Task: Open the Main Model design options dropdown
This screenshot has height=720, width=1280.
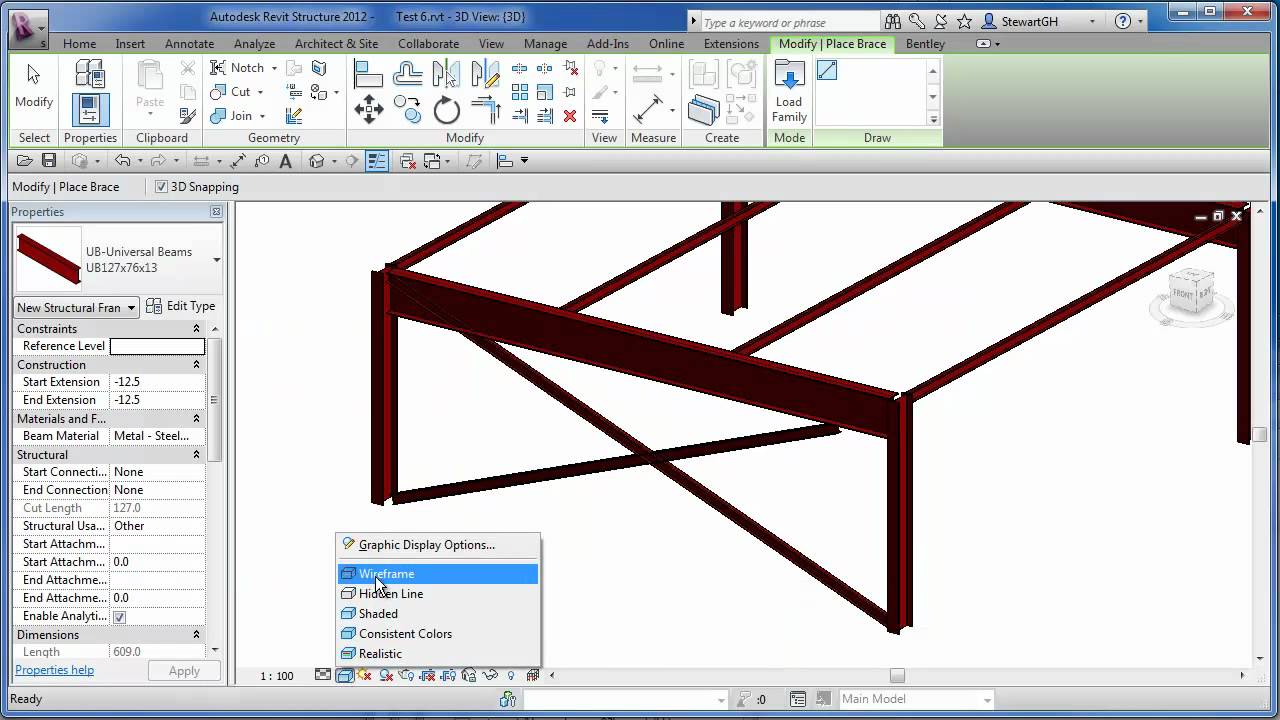Action: pyautogui.click(x=915, y=699)
